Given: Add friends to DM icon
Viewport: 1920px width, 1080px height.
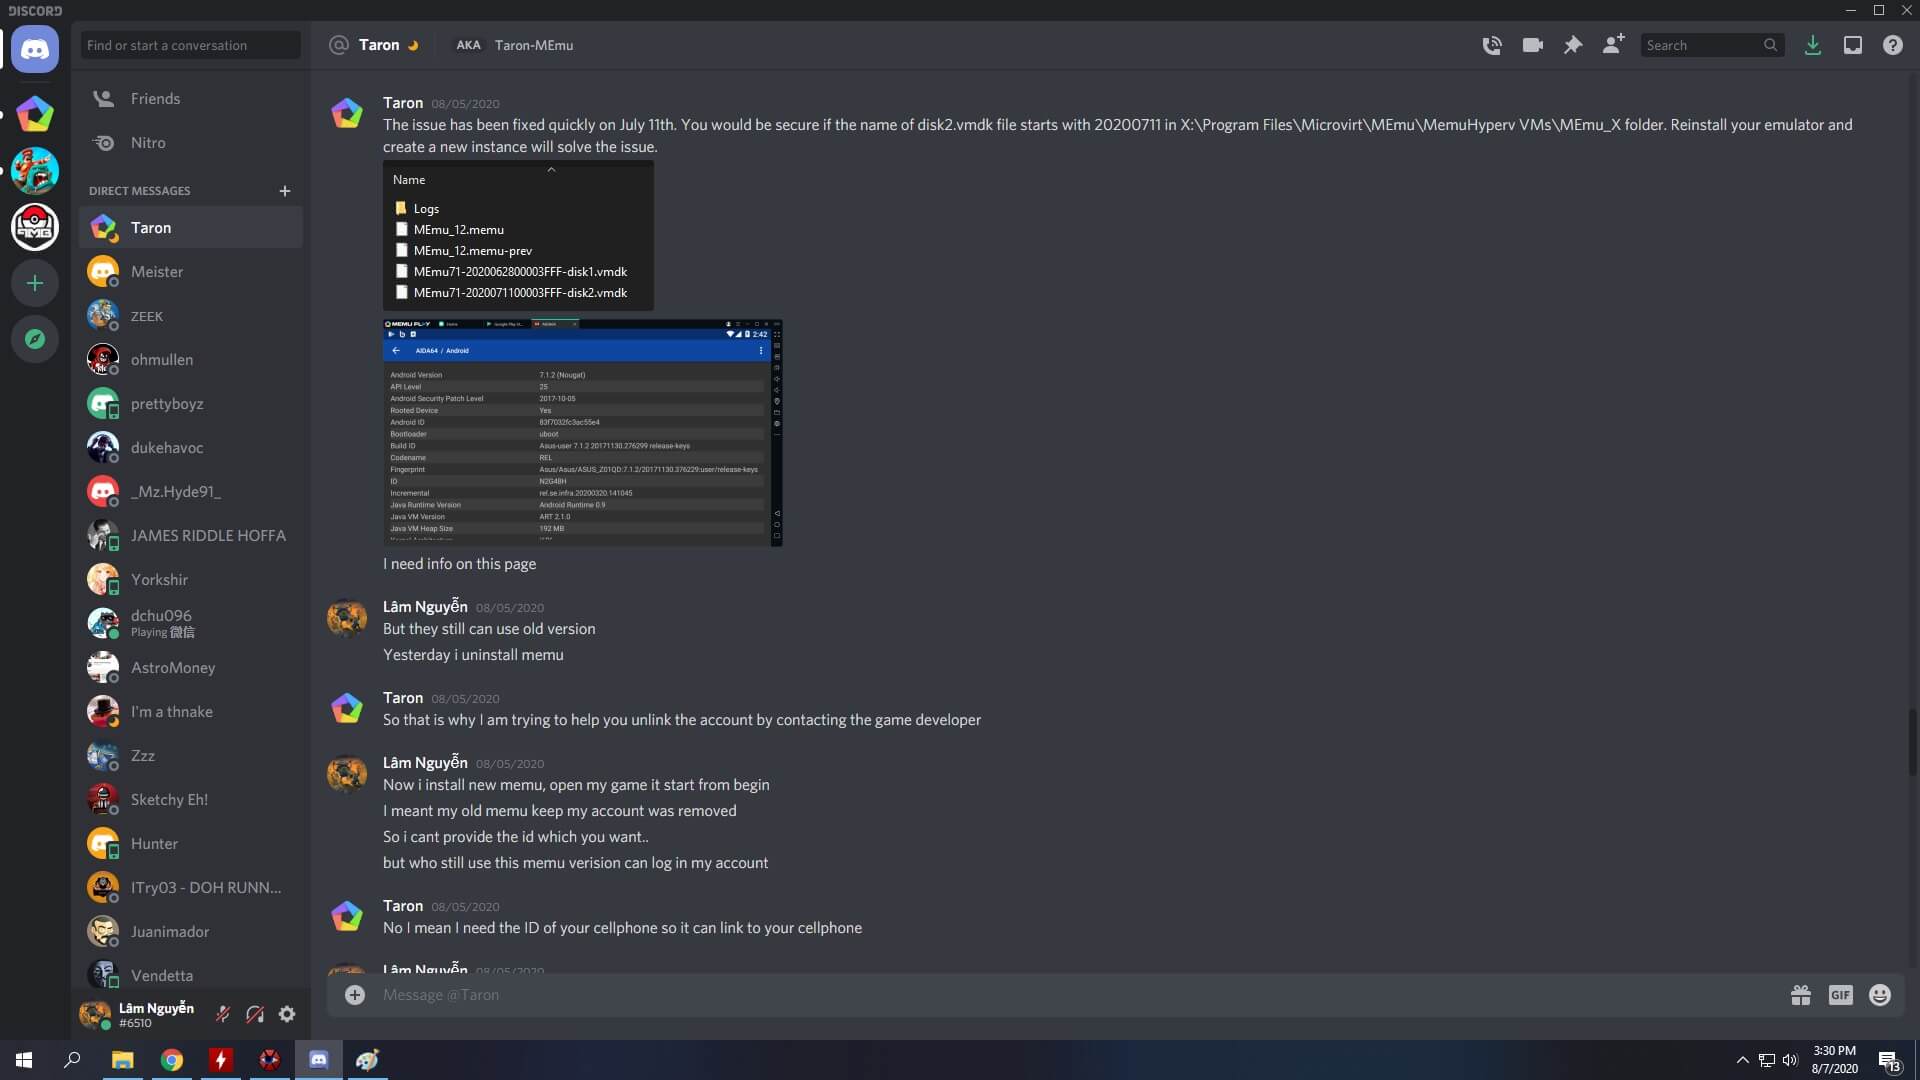Looking at the screenshot, I should [1613, 45].
